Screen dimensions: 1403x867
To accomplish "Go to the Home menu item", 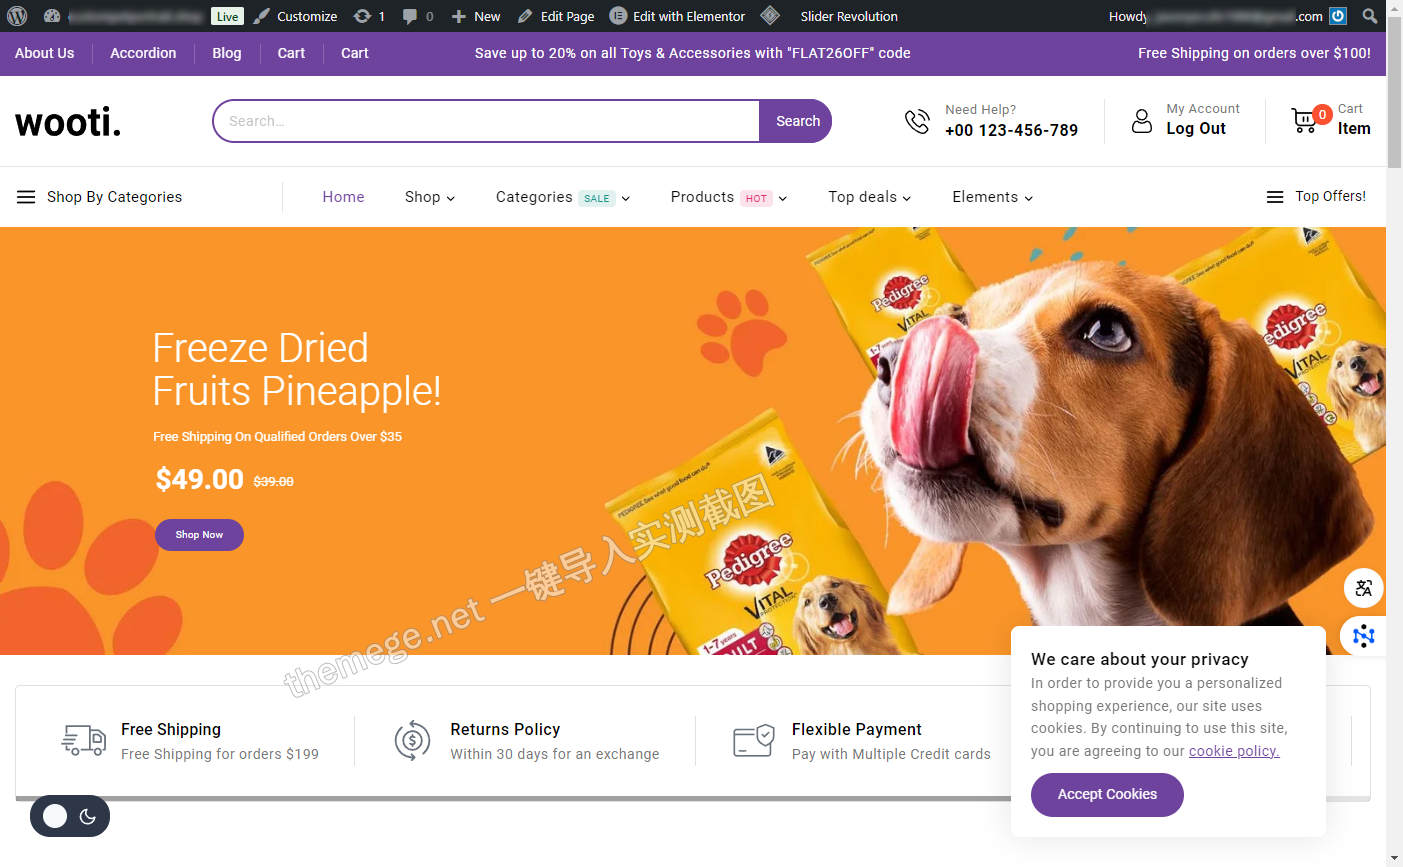I will 343,197.
